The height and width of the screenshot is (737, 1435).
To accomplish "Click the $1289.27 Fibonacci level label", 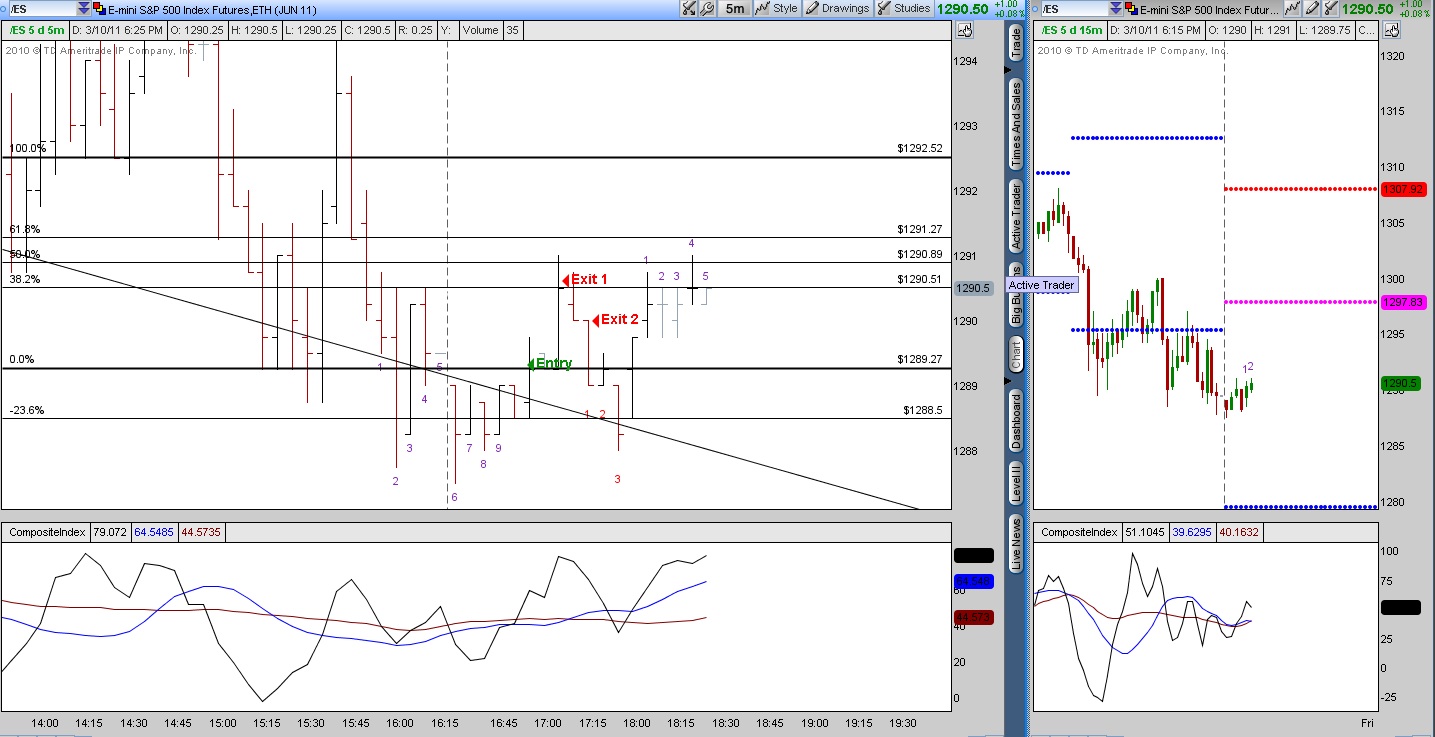I will 919,359.
